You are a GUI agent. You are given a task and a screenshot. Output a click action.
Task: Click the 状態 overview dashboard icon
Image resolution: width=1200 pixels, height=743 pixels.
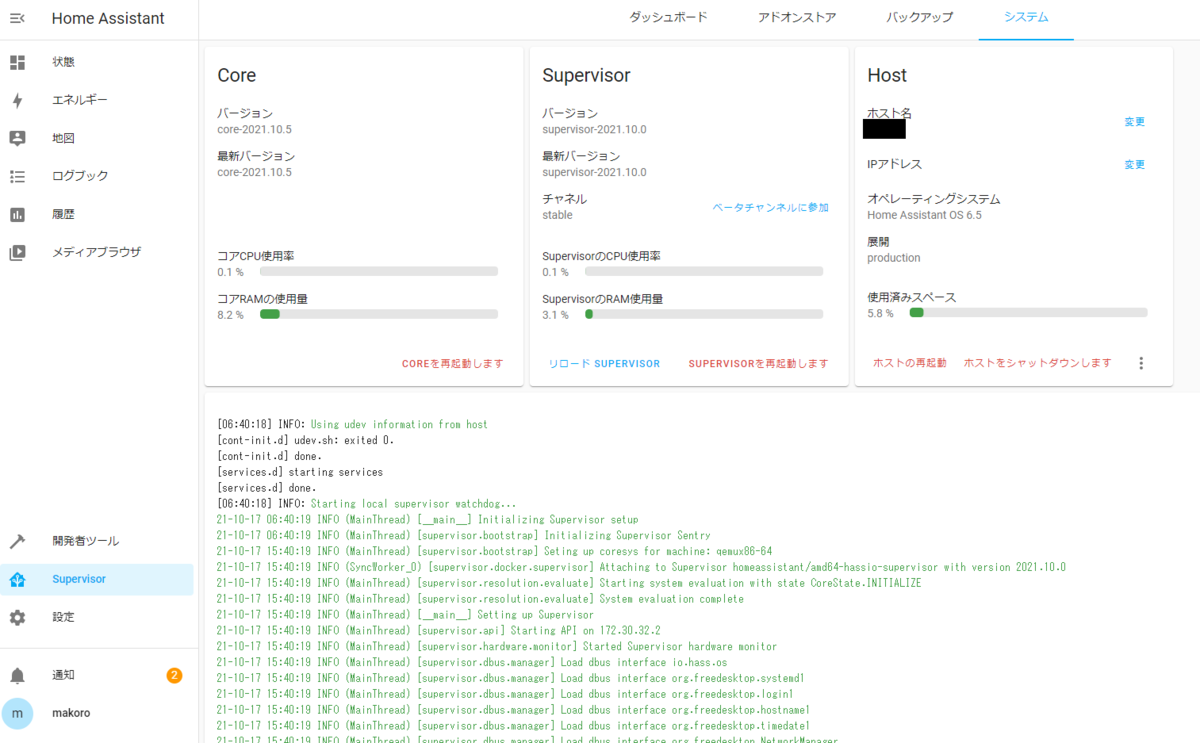point(17,62)
